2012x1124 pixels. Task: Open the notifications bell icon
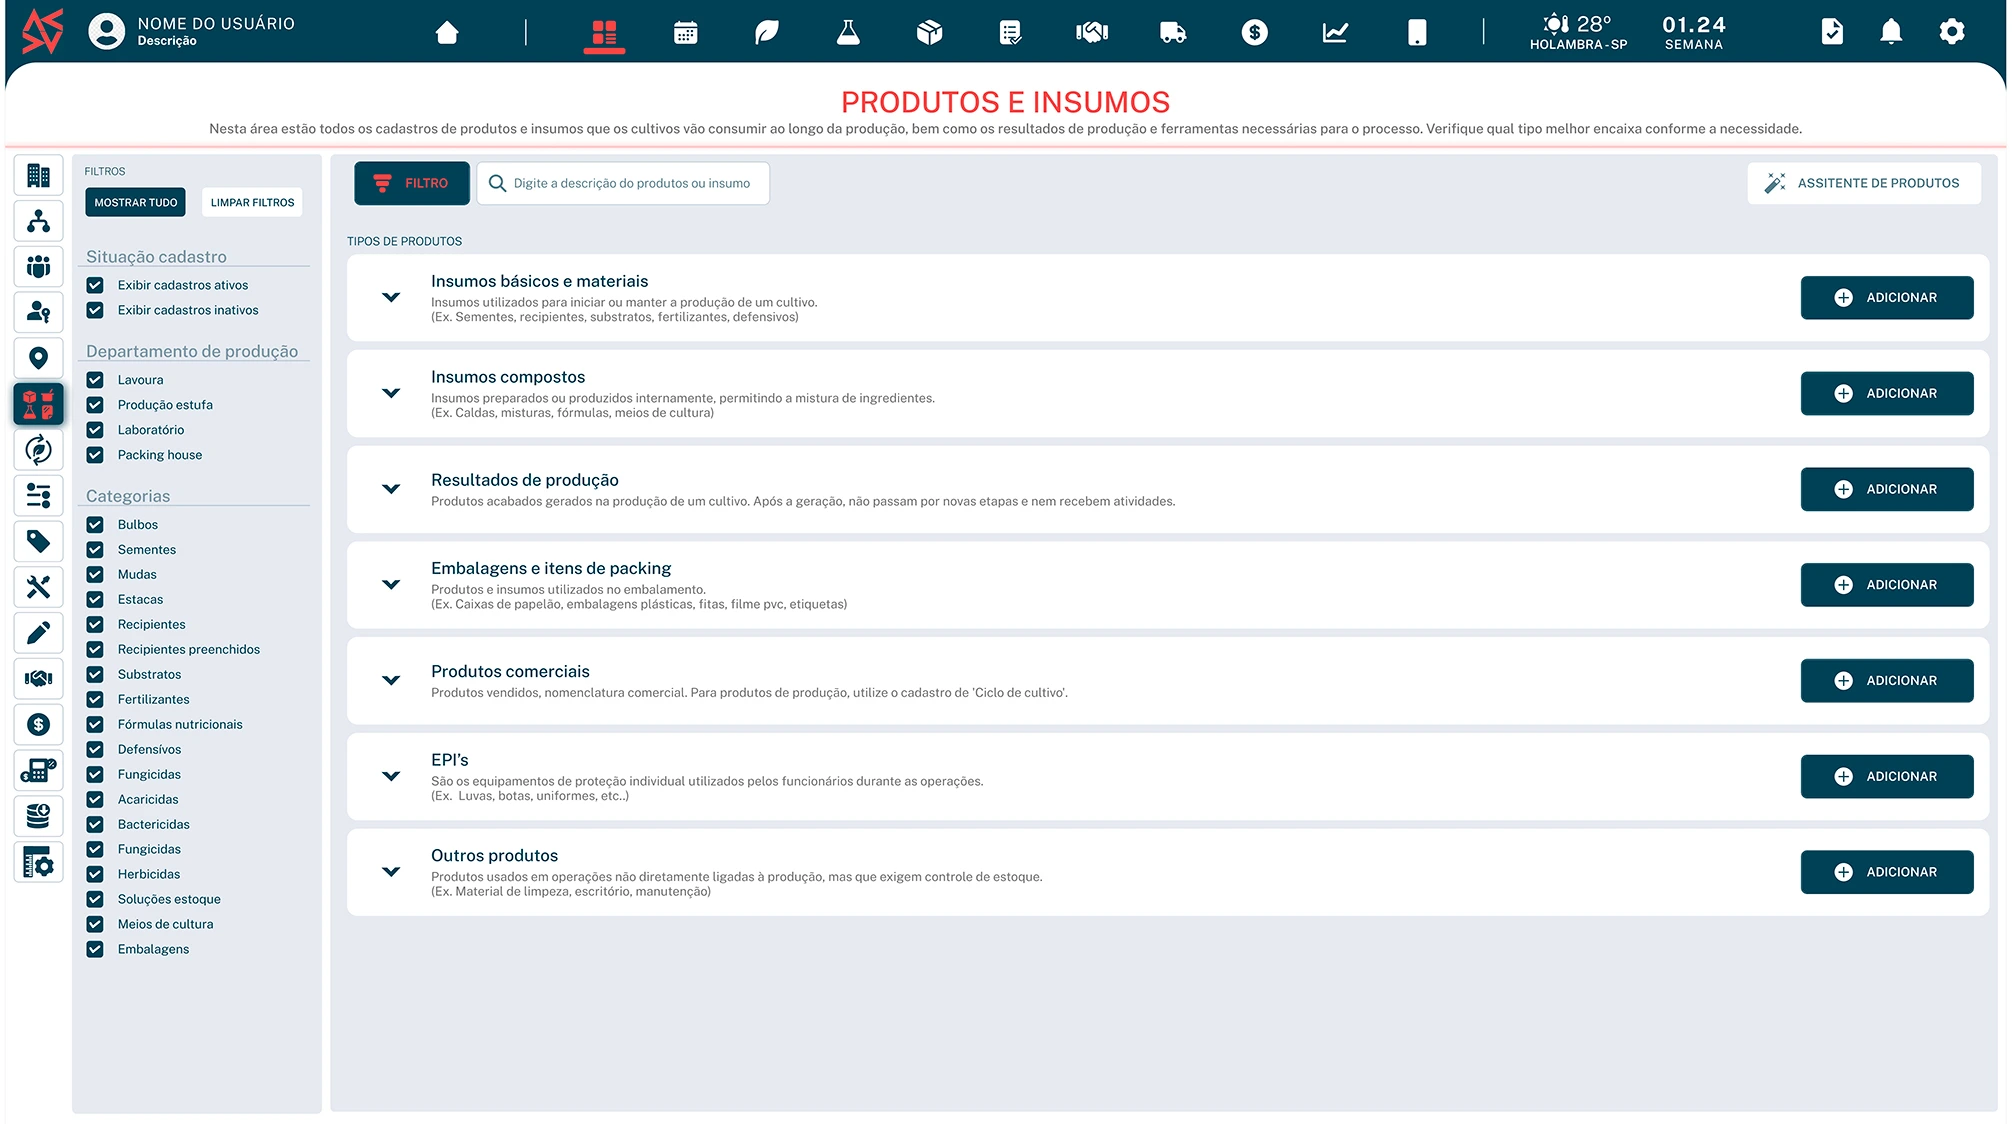pyautogui.click(x=1890, y=32)
